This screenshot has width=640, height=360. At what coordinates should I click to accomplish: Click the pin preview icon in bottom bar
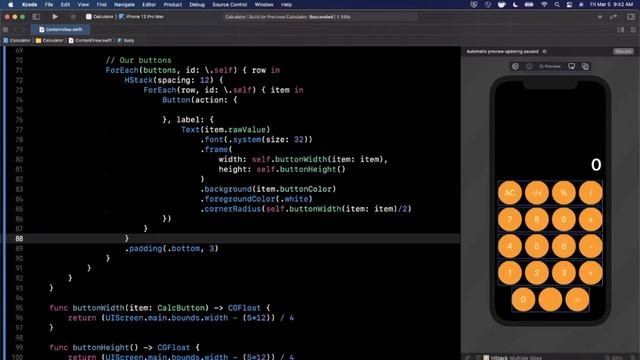pyautogui.click(x=468, y=358)
